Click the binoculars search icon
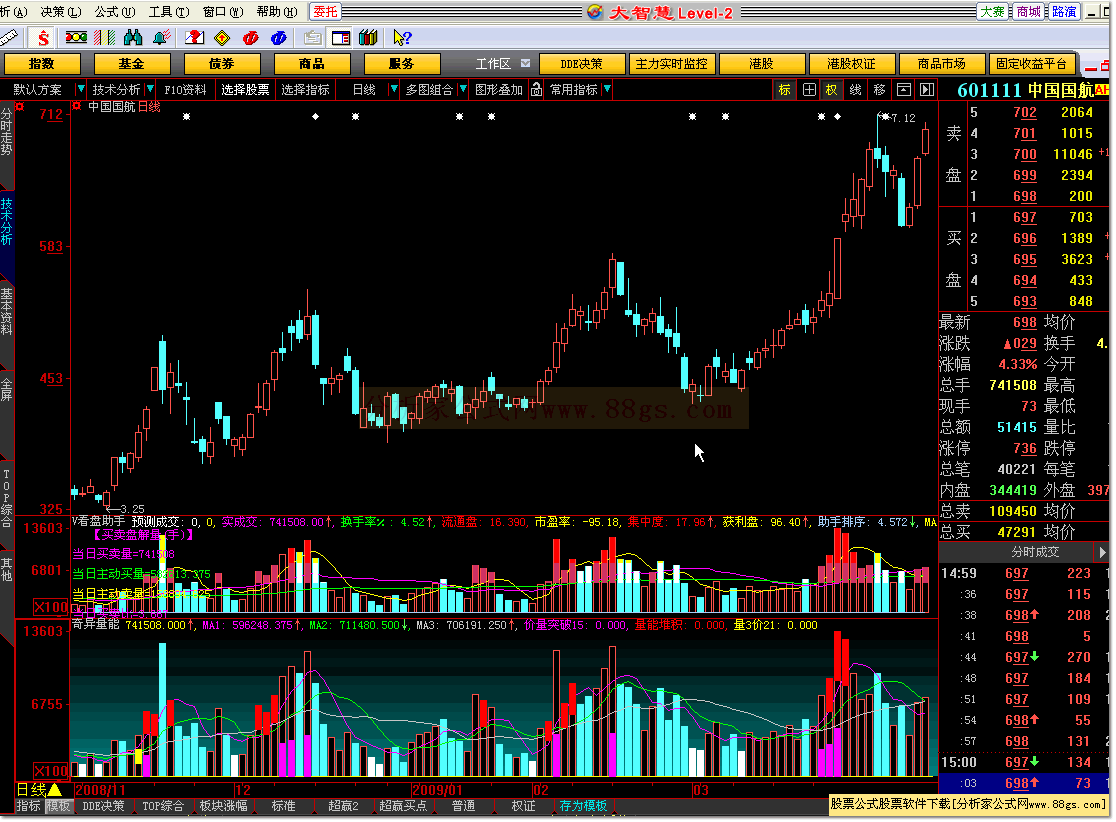Screen dimensions: 1116x822 pyautogui.click(x=133, y=38)
